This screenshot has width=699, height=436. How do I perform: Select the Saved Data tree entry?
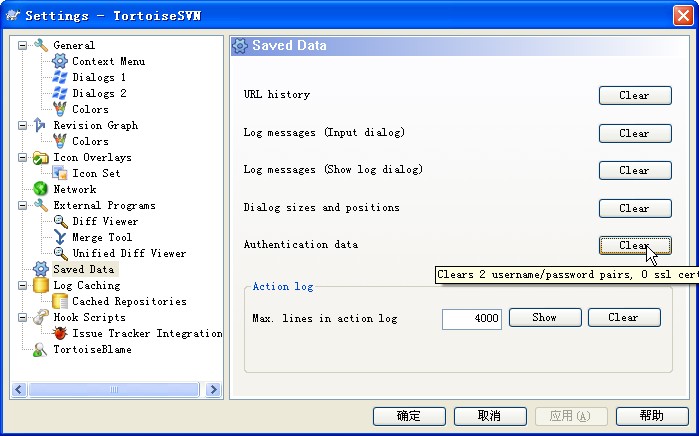pyautogui.click(x=84, y=269)
